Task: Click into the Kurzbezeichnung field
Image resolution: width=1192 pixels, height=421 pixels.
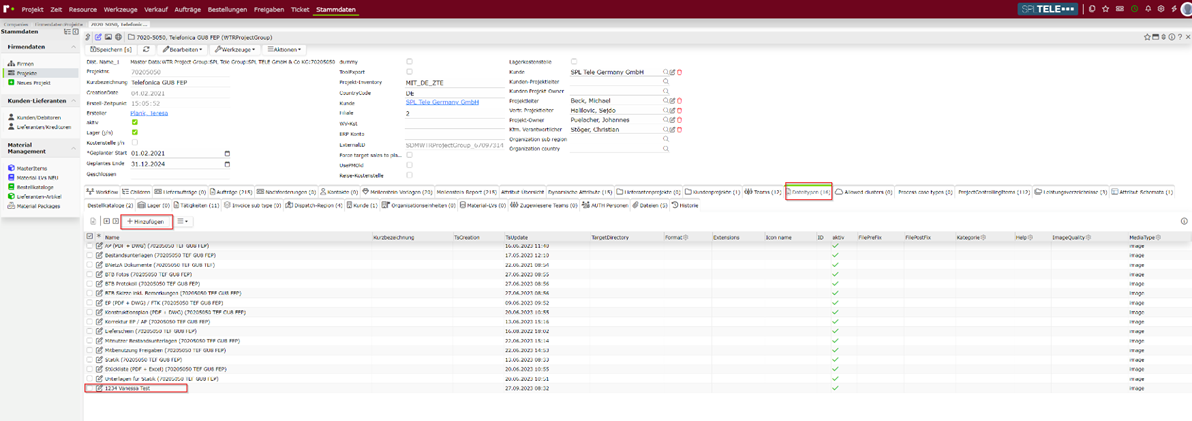Action: 180,81
